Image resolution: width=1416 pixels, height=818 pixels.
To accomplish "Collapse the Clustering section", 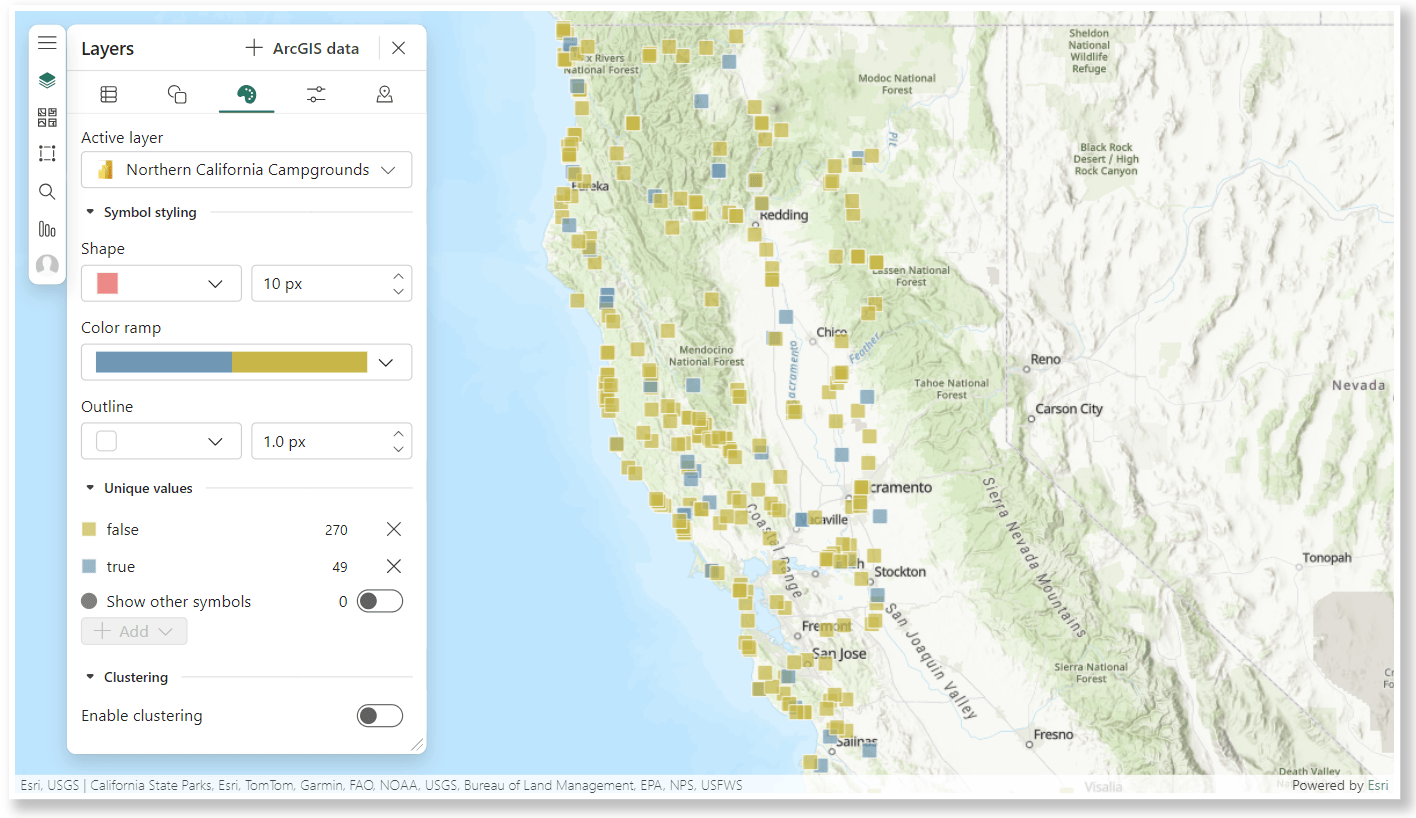I will coord(90,677).
